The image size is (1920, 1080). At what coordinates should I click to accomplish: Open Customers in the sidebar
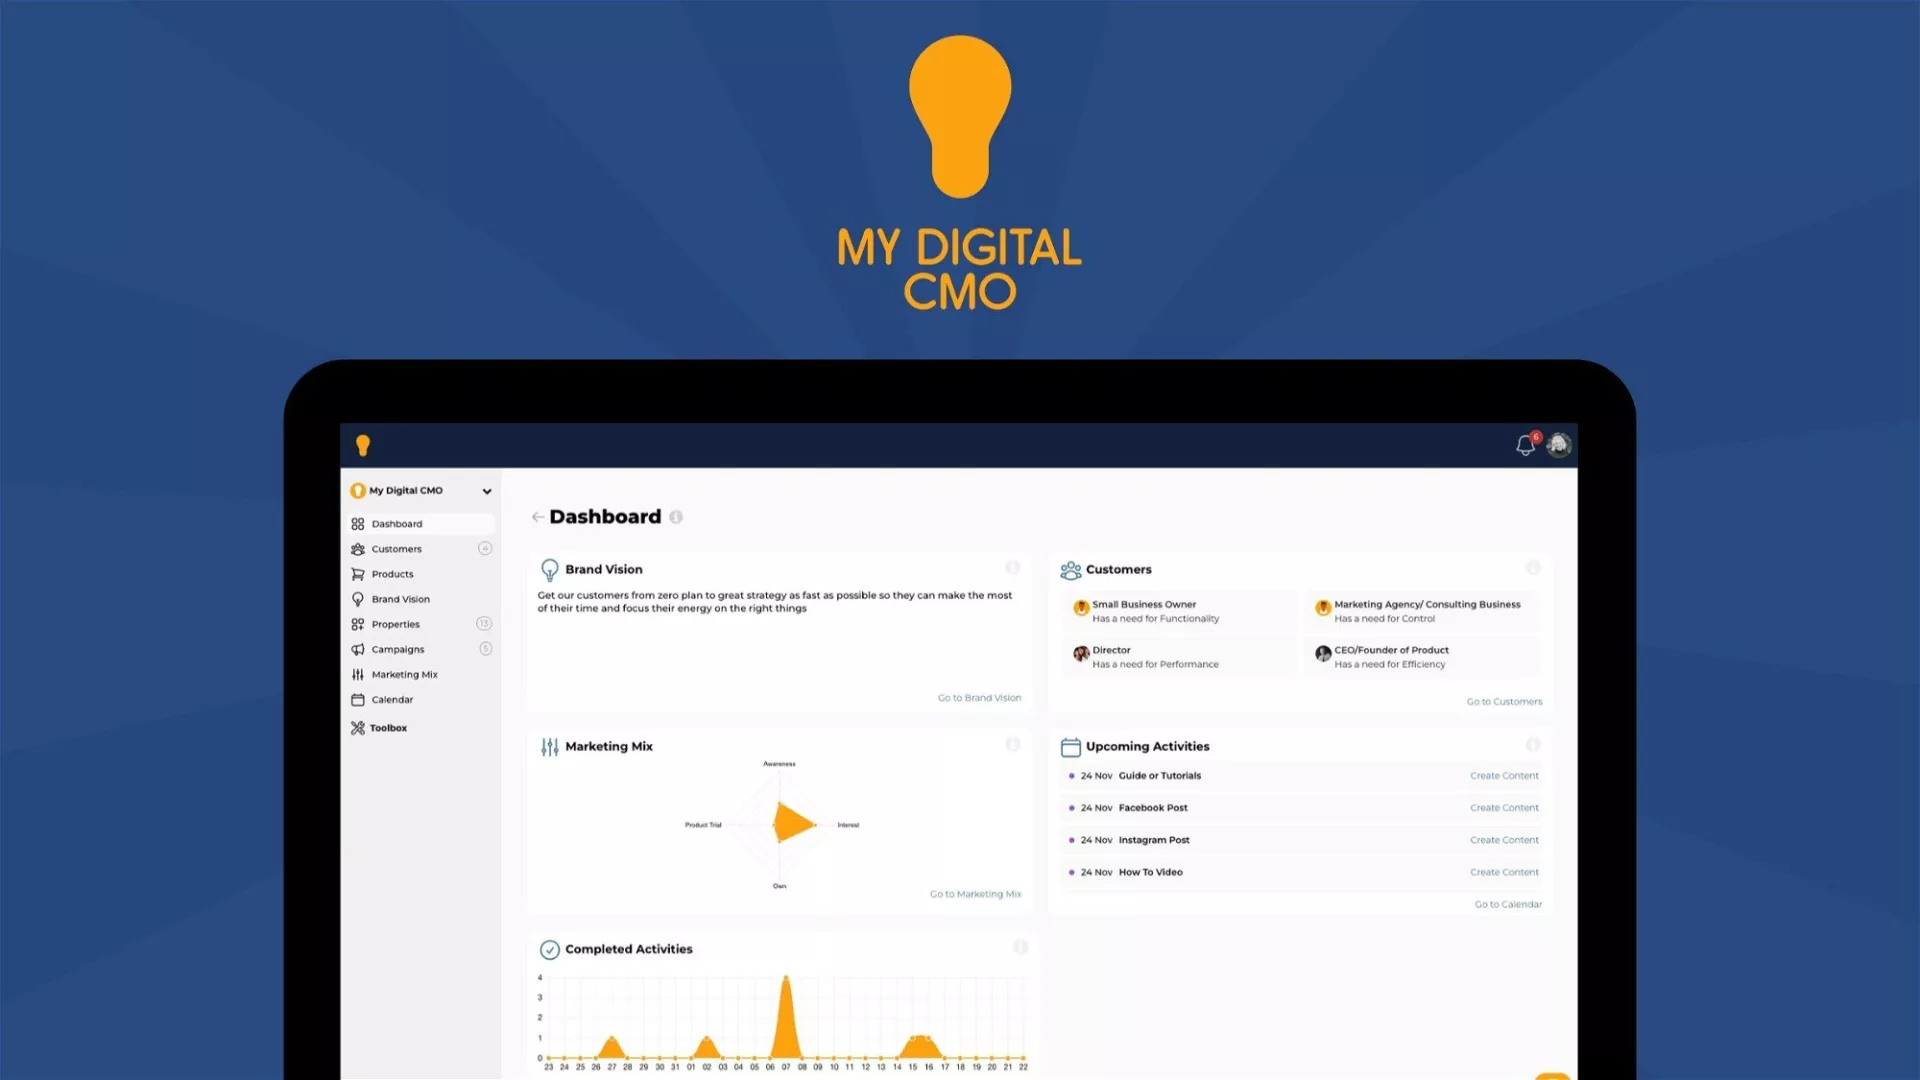click(397, 549)
